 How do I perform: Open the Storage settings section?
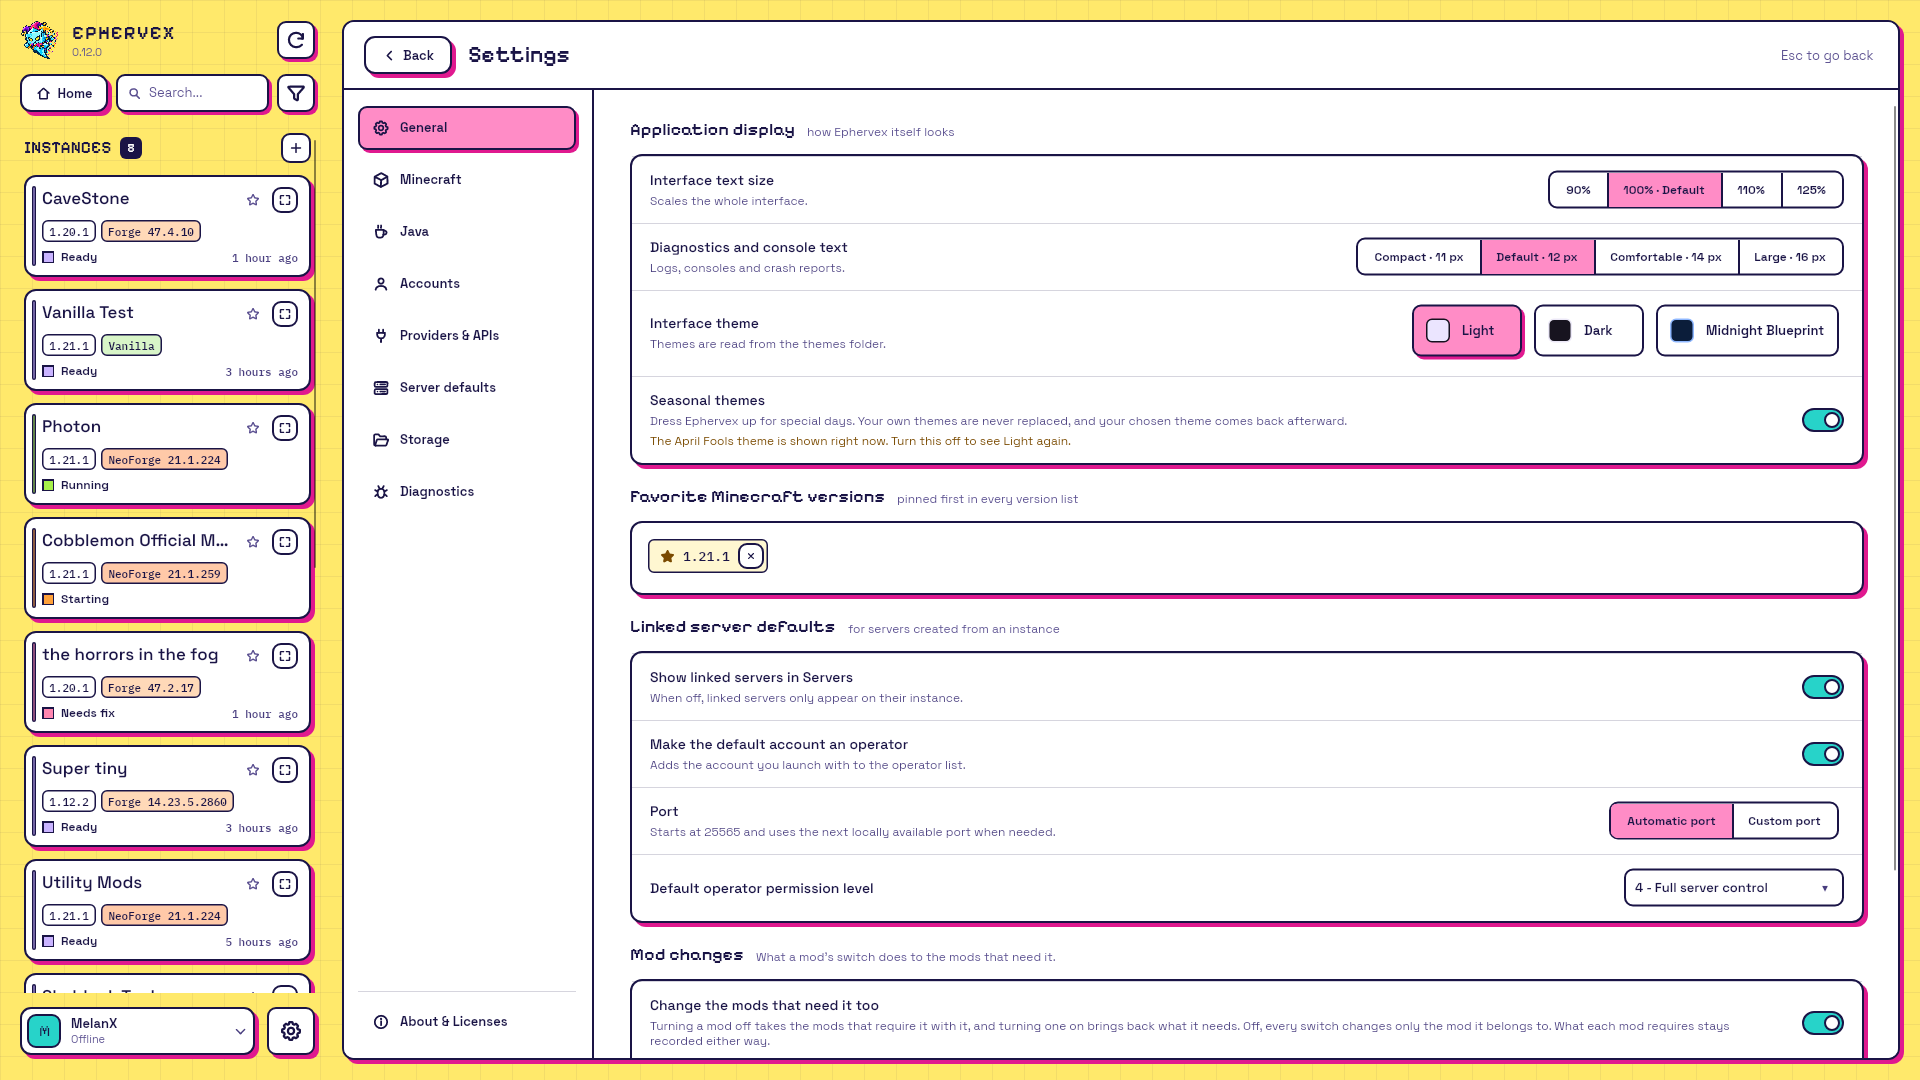point(467,440)
